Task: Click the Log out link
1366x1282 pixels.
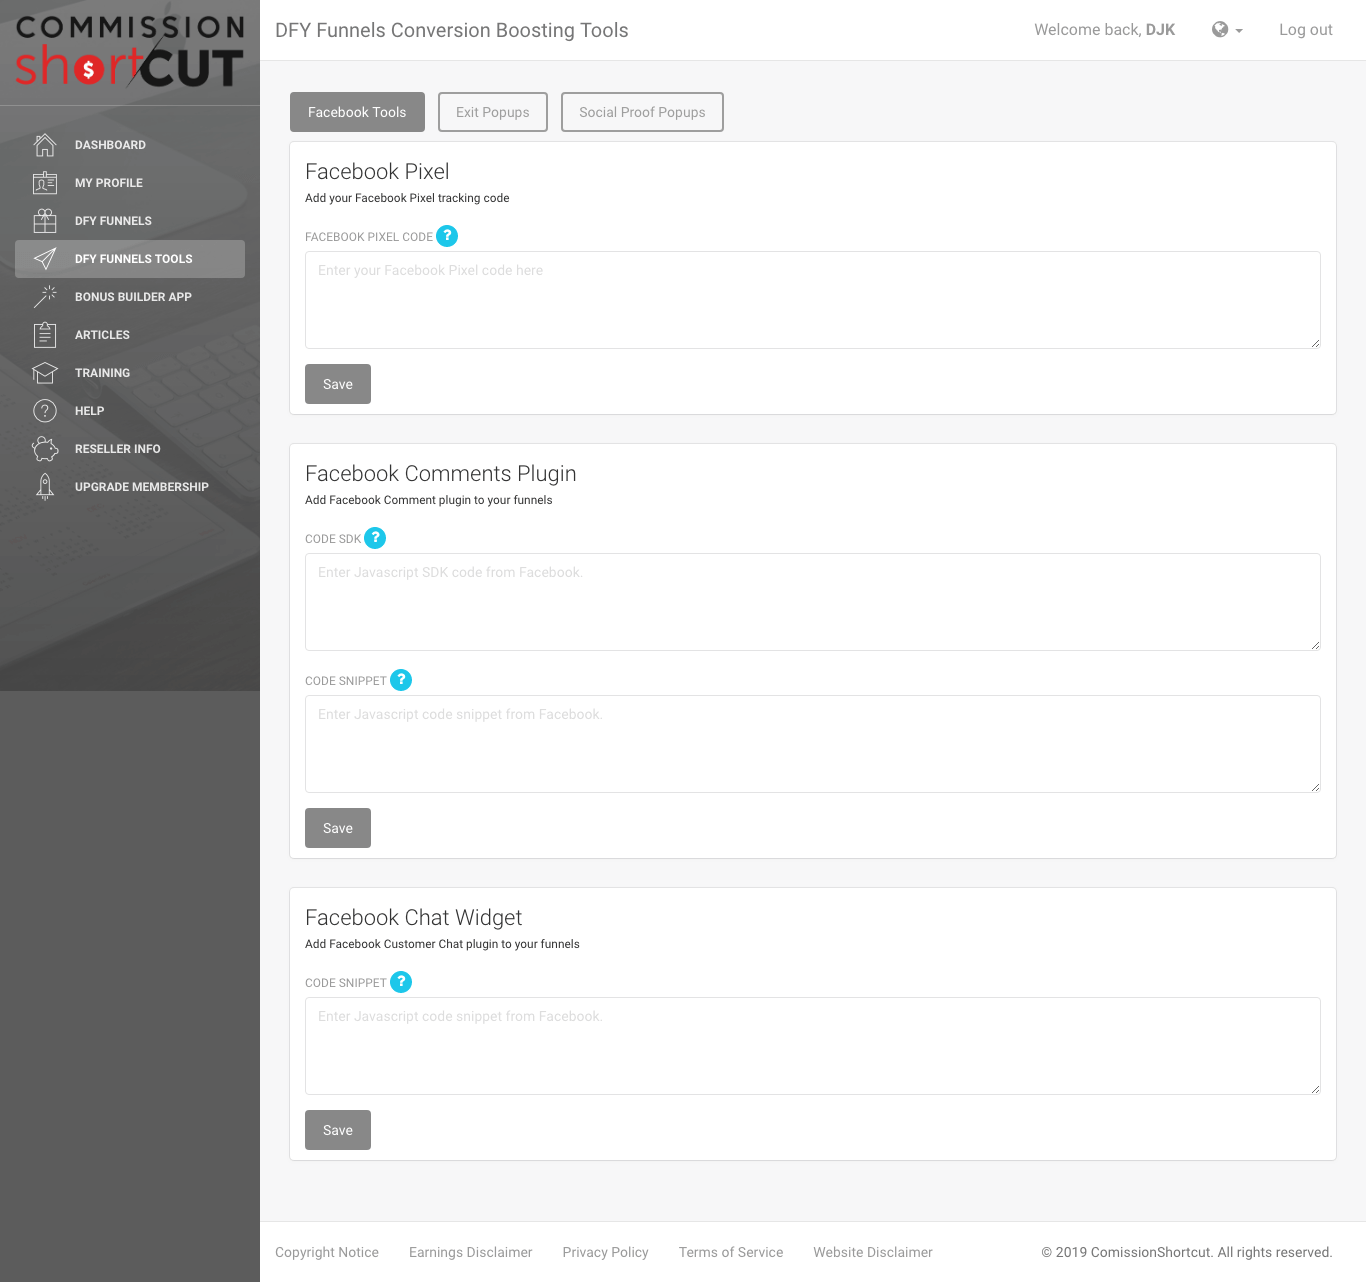Action: pyautogui.click(x=1306, y=30)
